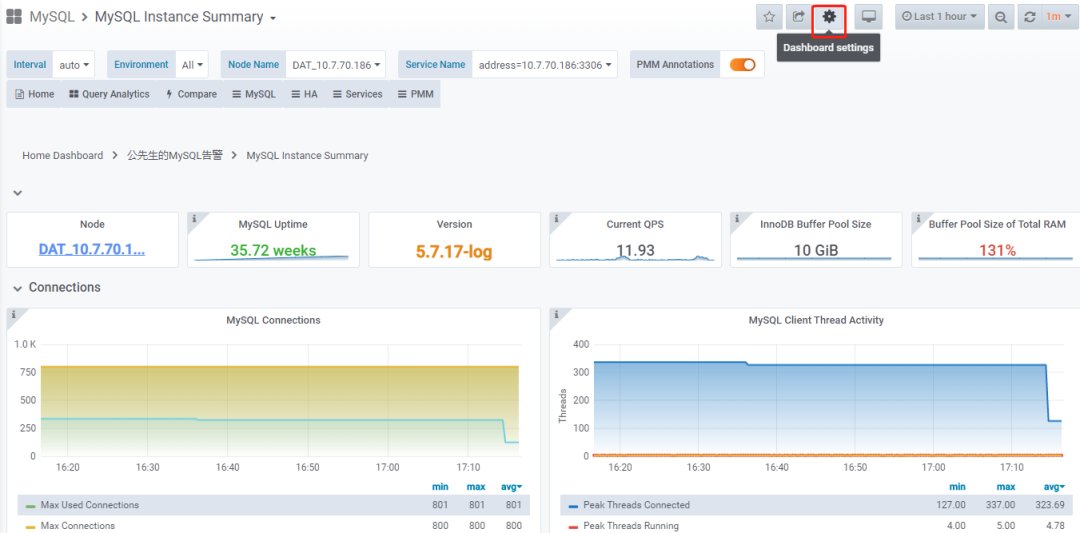This screenshot has width=1080, height=533.
Task: Switch to TV view mode icon
Action: [869, 17]
